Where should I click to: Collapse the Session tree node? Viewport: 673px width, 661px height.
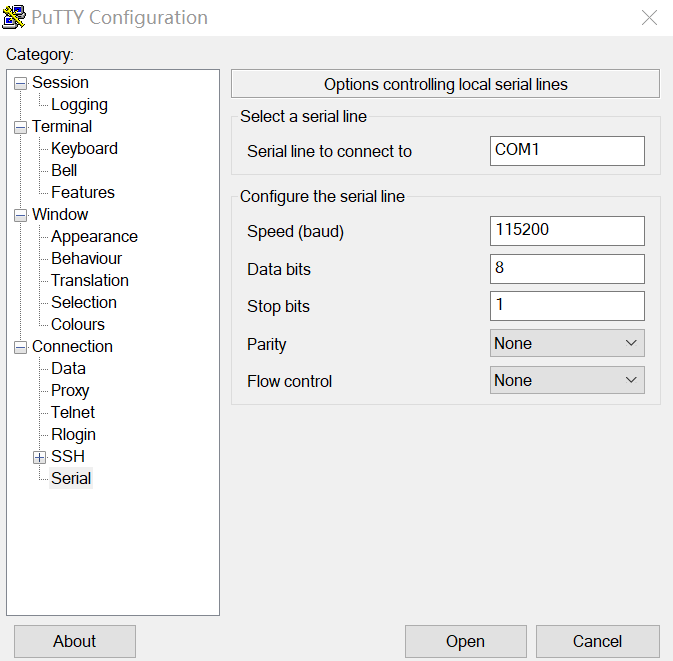[x=20, y=83]
